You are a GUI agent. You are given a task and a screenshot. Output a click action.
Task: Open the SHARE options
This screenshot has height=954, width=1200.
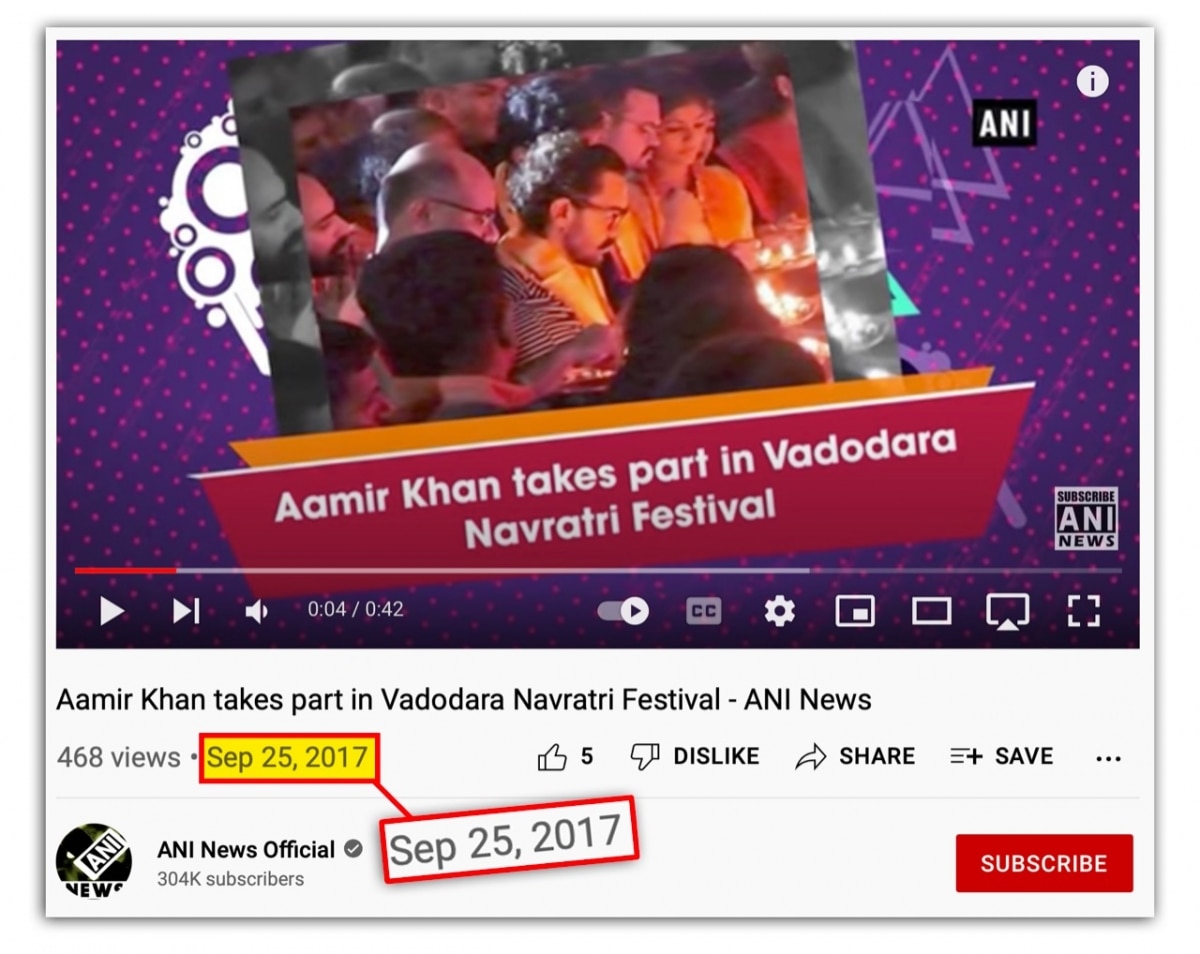(x=855, y=757)
